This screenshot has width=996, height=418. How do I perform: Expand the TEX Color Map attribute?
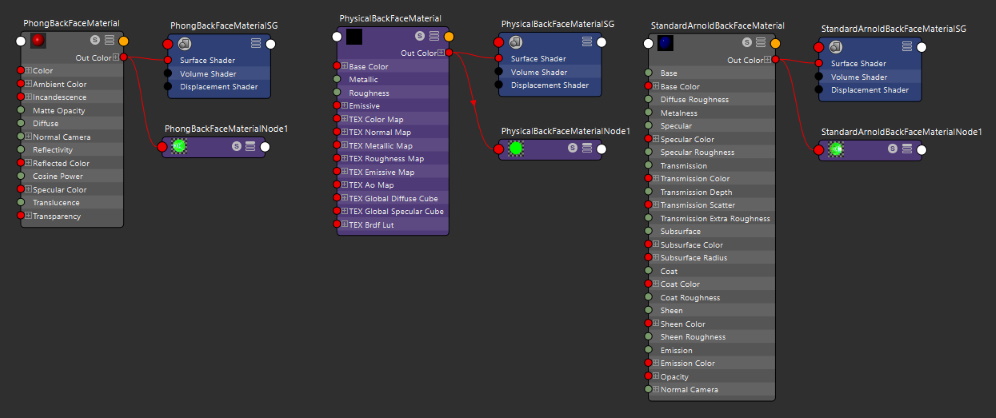(344, 119)
